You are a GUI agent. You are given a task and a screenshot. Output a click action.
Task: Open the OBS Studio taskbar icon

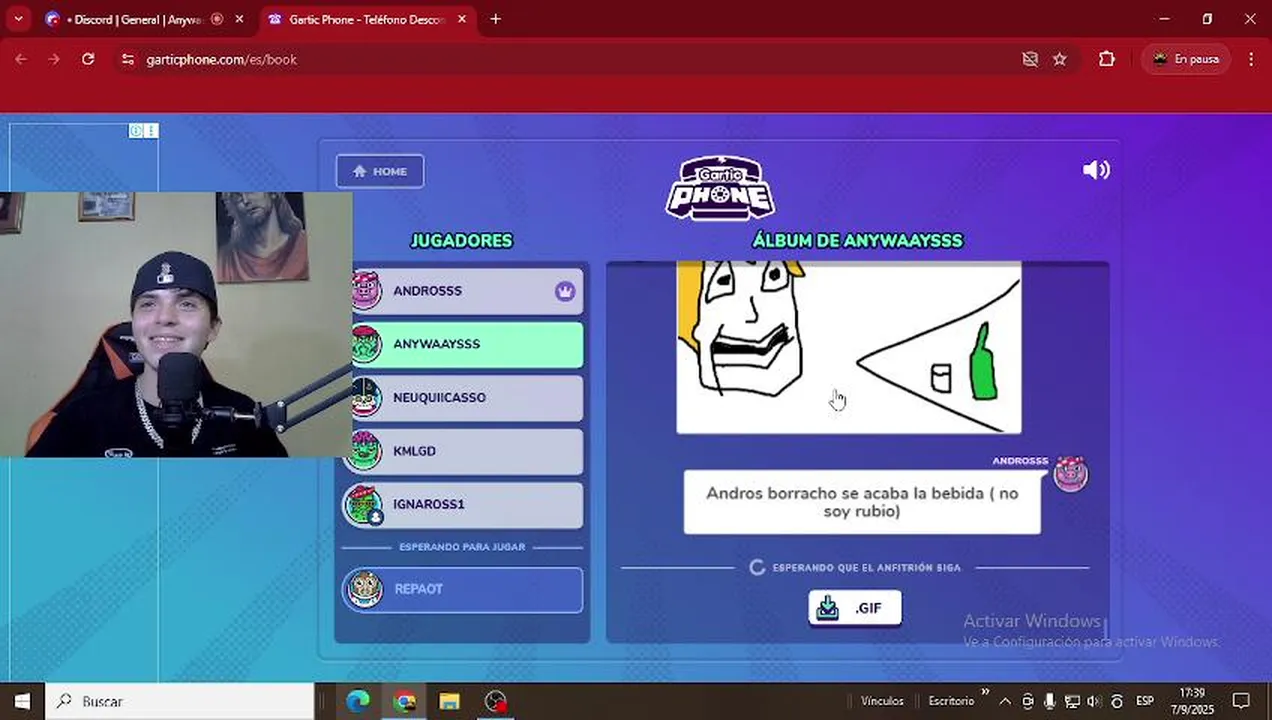pos(496,701)
